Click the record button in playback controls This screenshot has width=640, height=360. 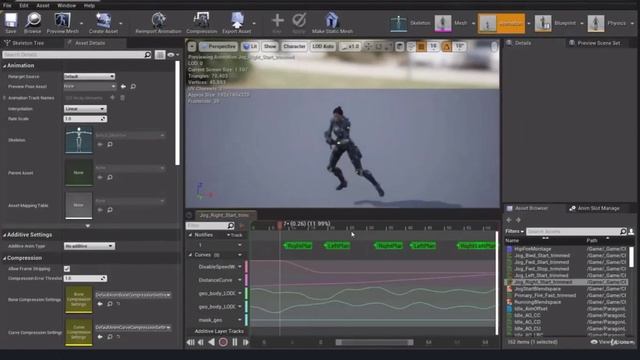223,342
